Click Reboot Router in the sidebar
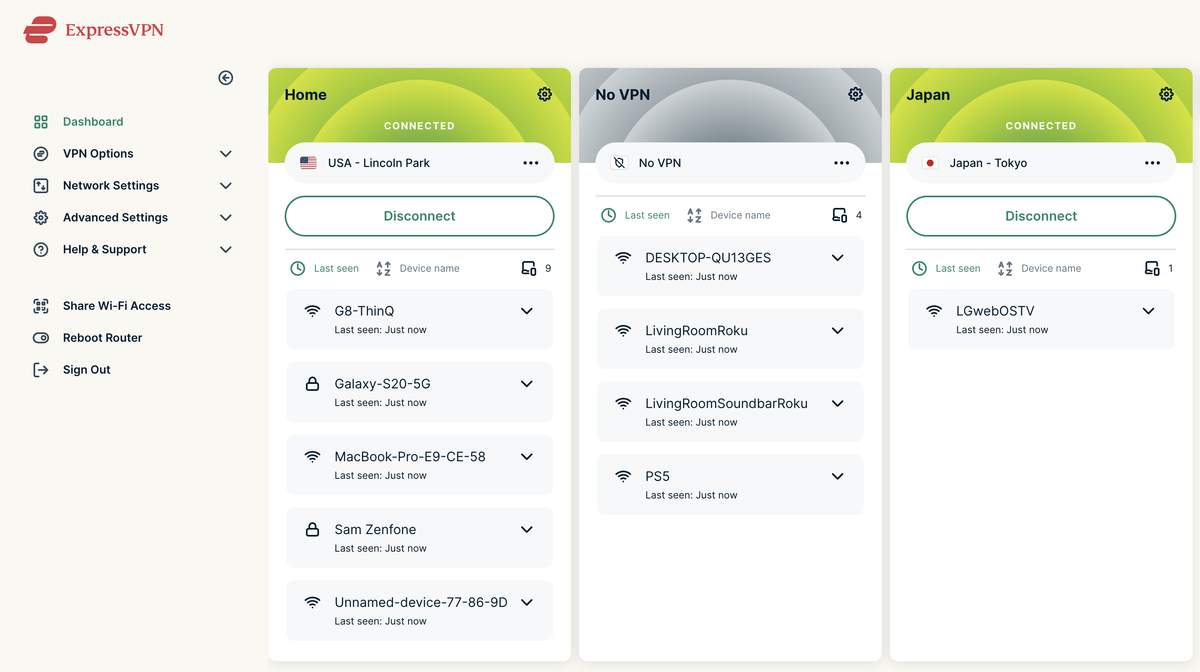The image size is (1200, 672). point(103,338)
